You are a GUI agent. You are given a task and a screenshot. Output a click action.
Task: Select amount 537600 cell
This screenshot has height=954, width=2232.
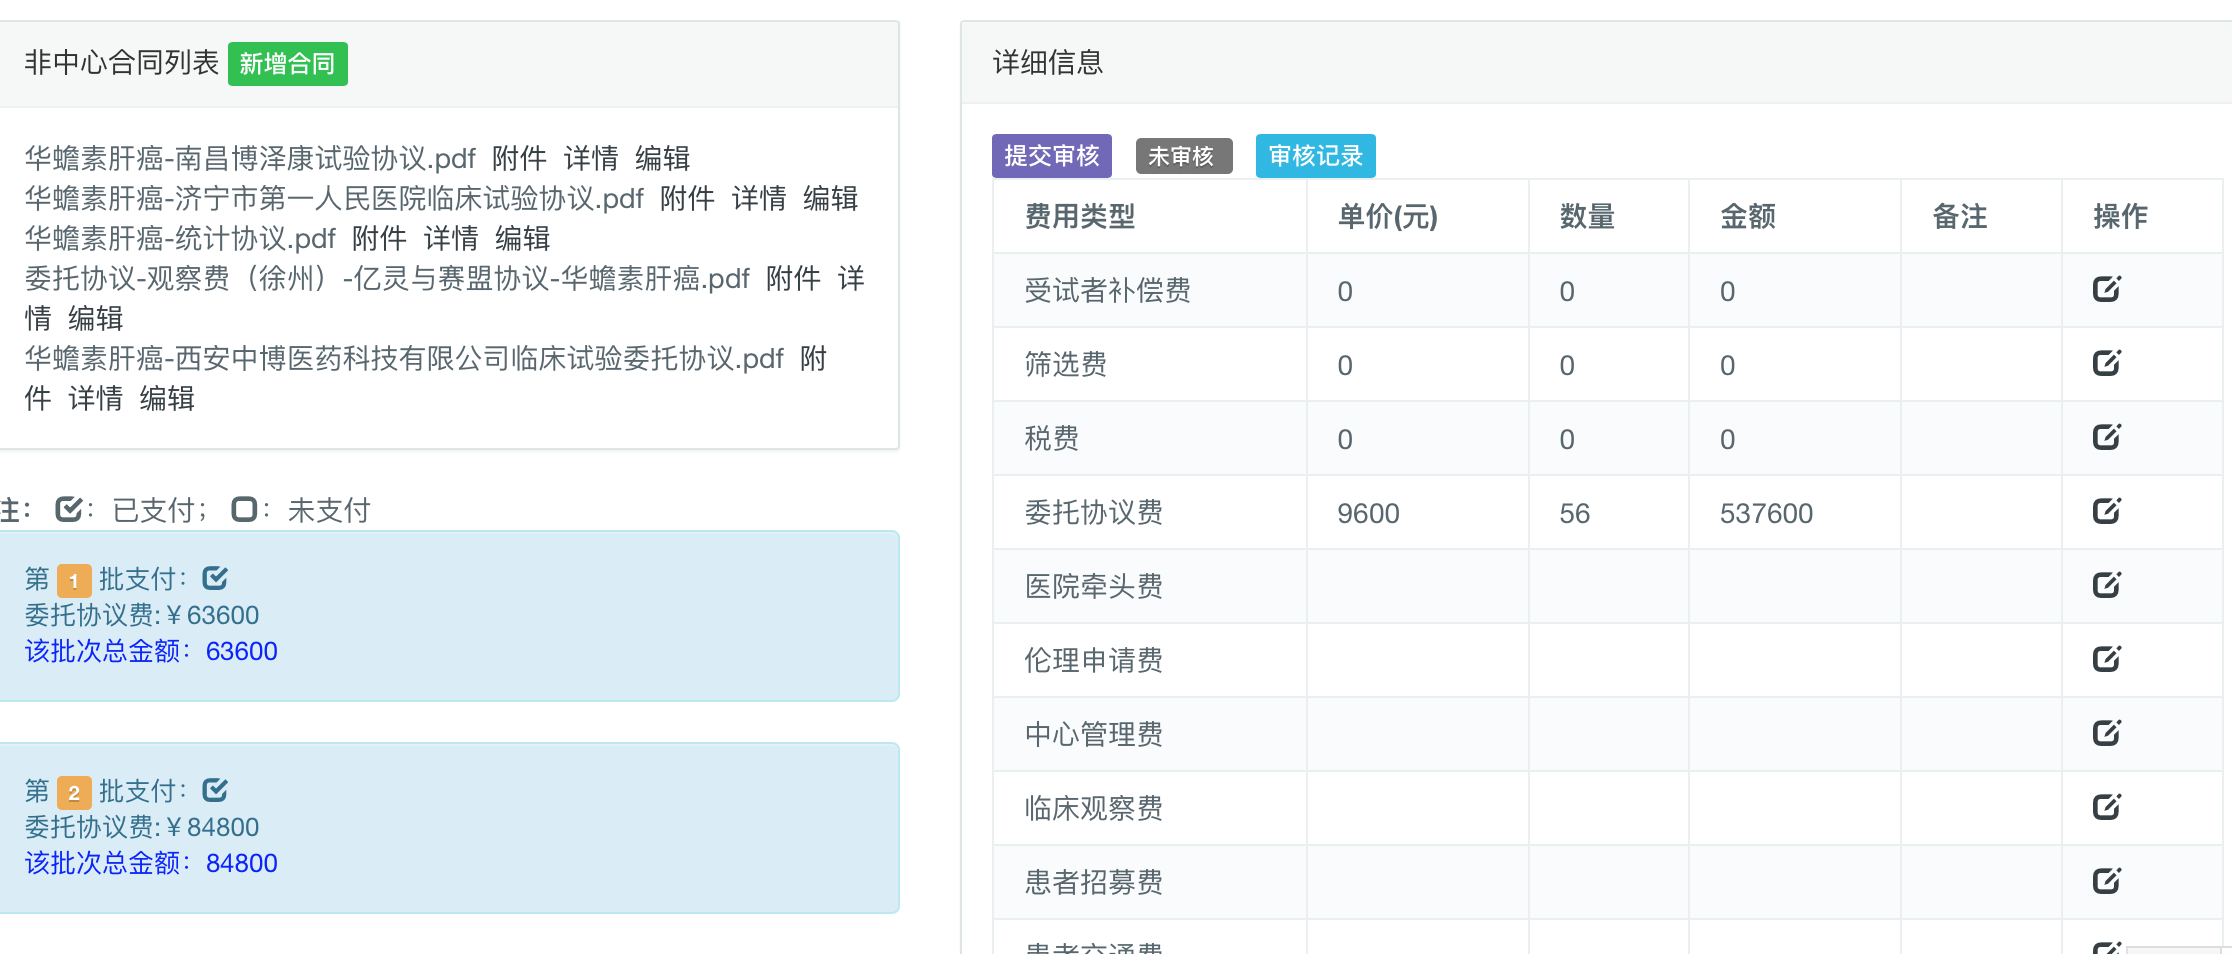1795,513
